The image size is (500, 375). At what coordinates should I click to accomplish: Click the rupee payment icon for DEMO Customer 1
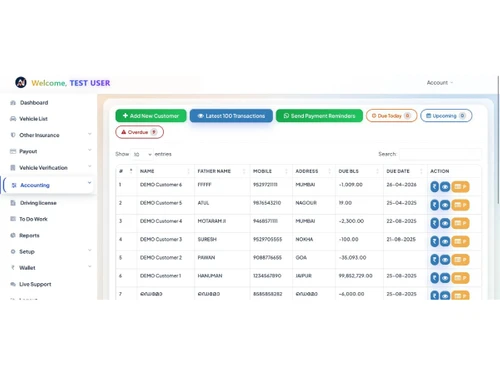click(x=434, y=278)
